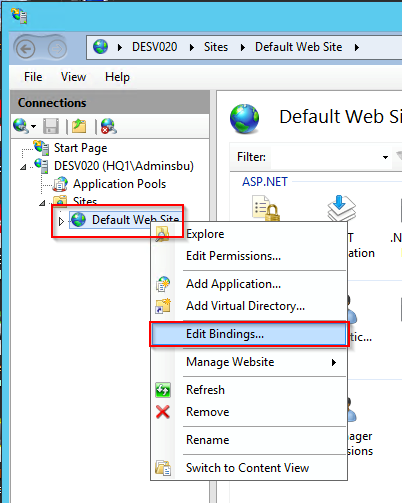Click the Switch to Content View icon

pyautogui.click(x=163, y=468)
